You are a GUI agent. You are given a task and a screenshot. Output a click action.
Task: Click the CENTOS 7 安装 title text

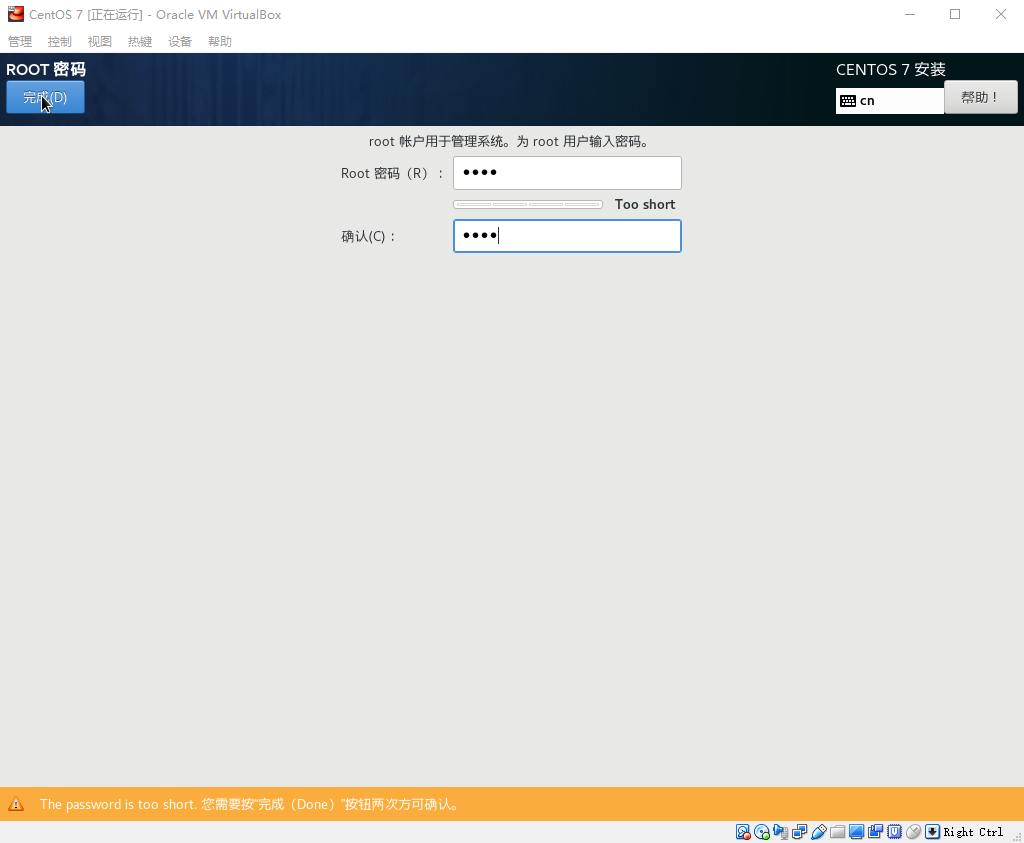(891, 69)
